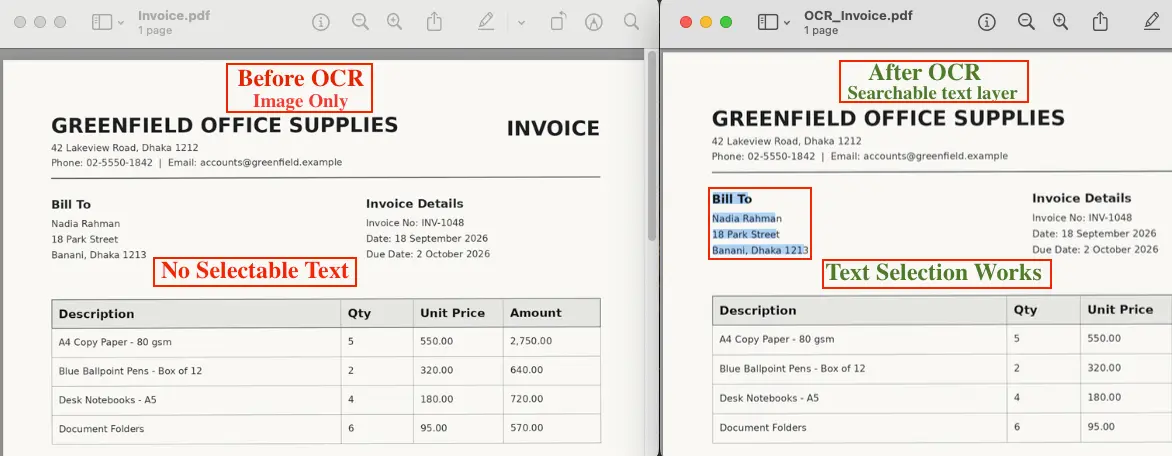Zoom out in the Invoice.pdf window
The height and width of the screenshot is (456, 1172).
[360, 22]
